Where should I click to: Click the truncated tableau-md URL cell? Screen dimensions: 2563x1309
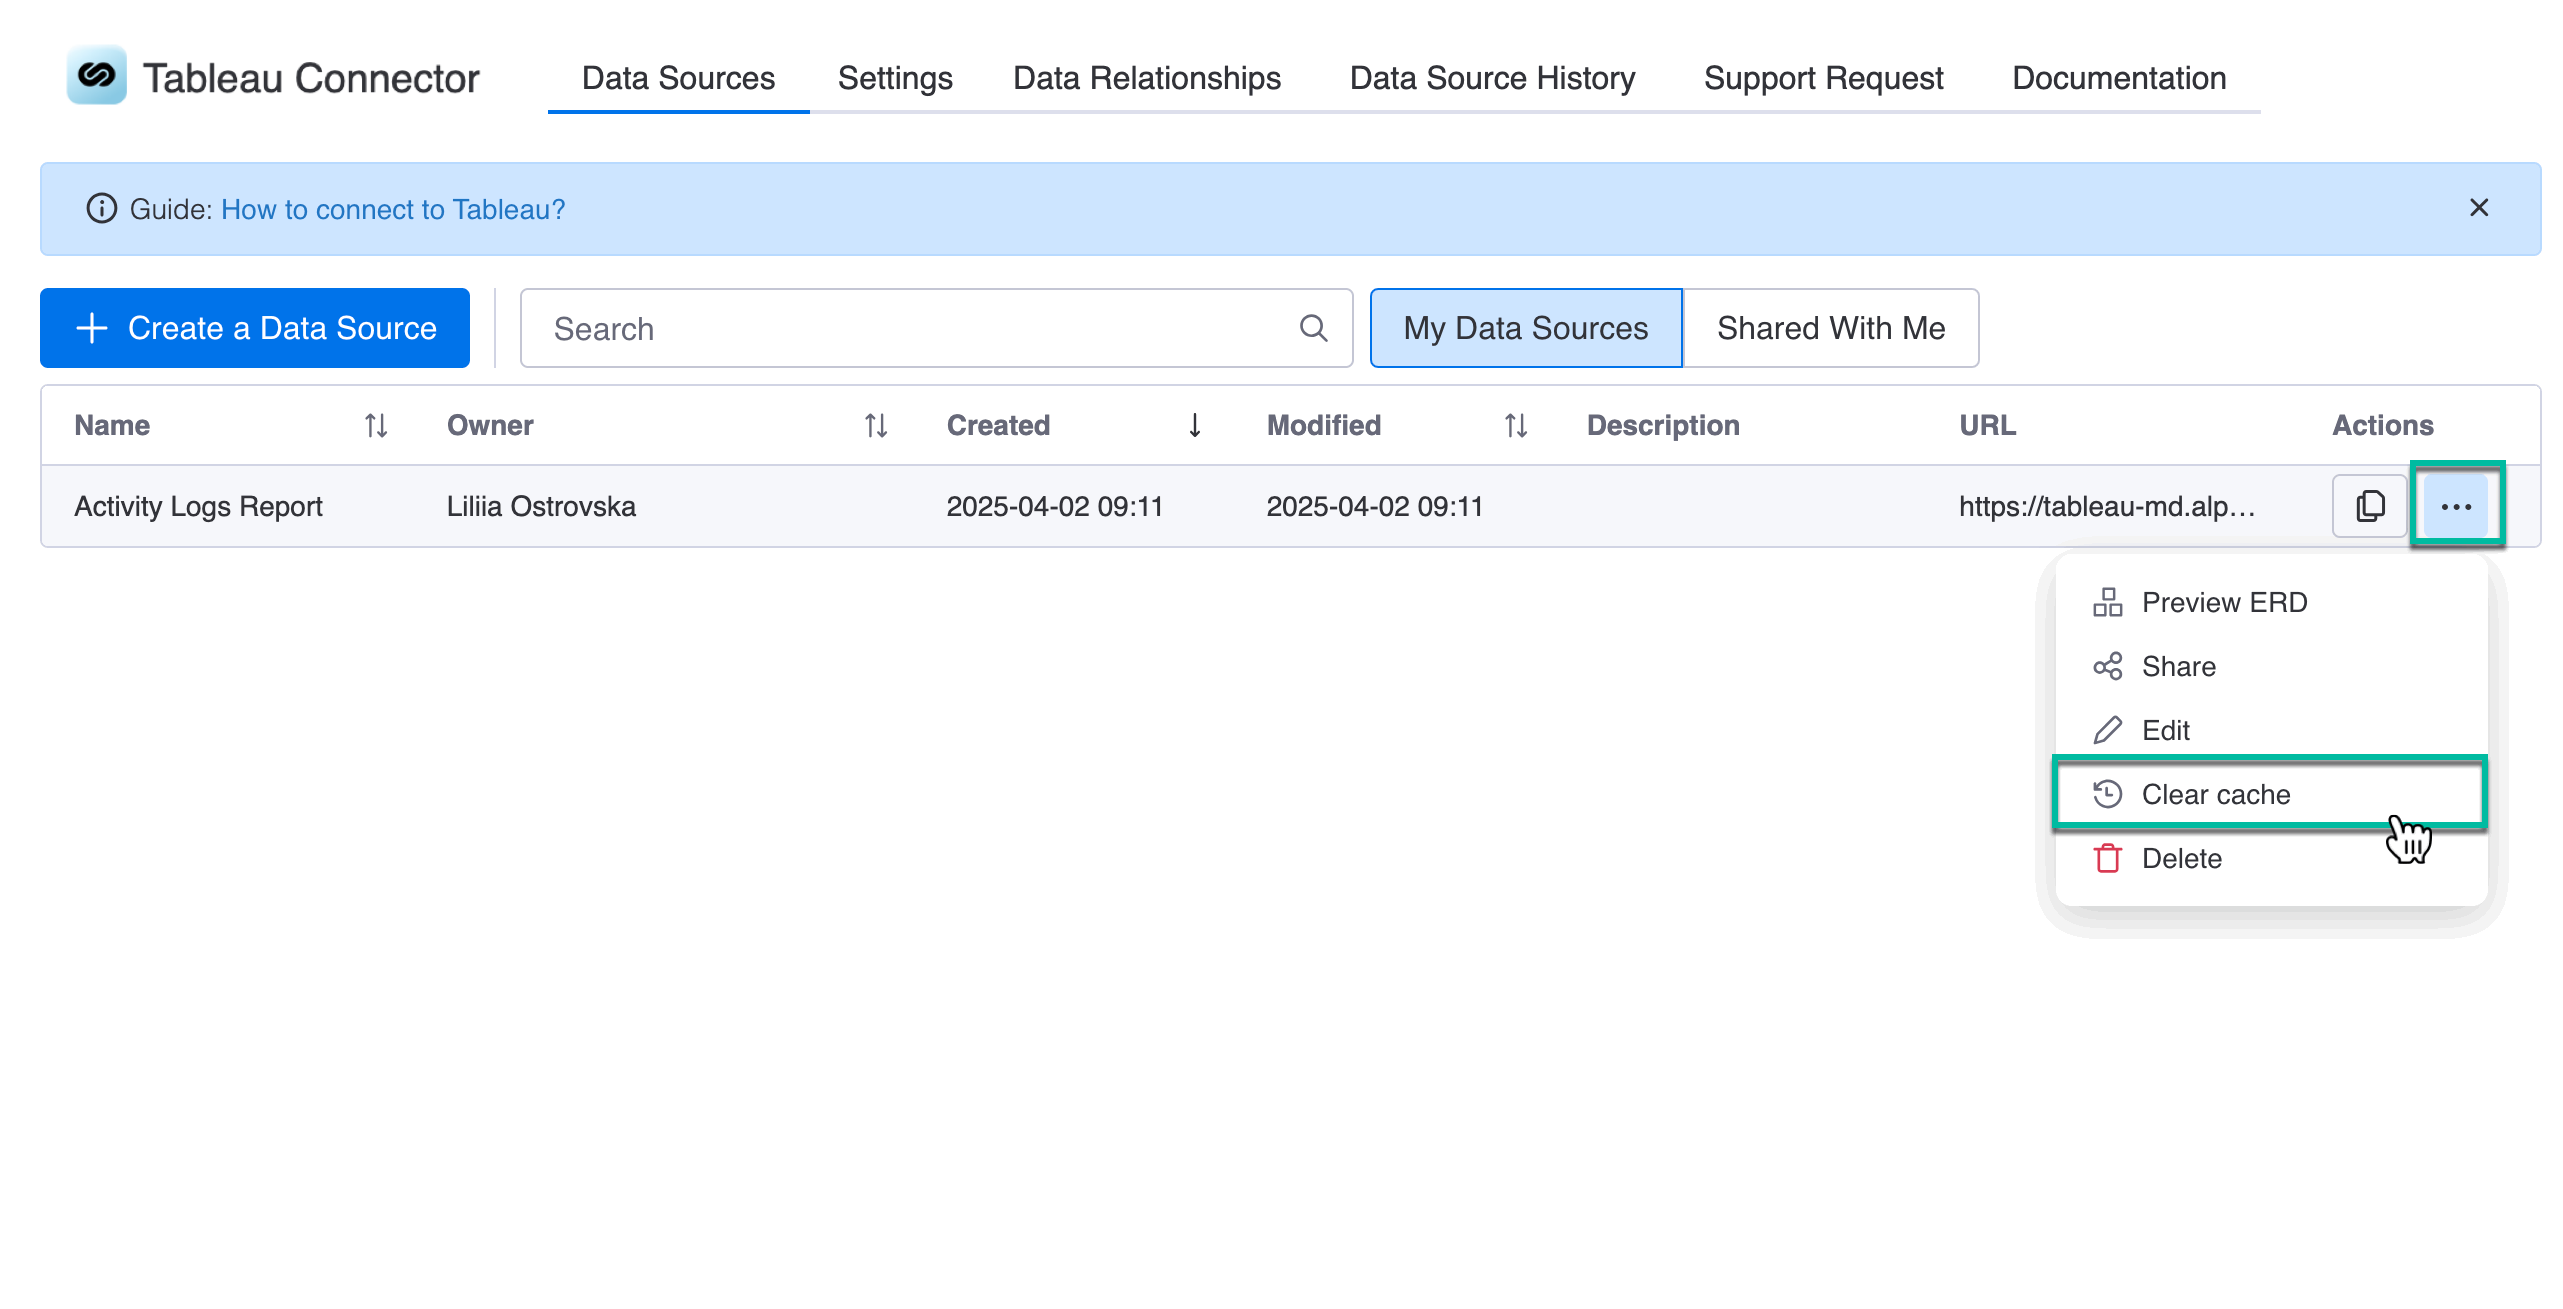[2107, 506]
